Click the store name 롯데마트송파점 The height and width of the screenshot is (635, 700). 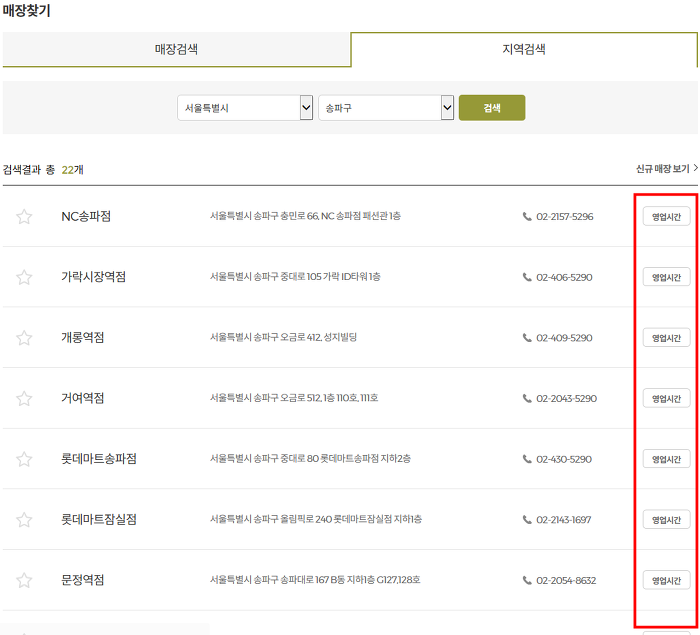coord(99,459)
